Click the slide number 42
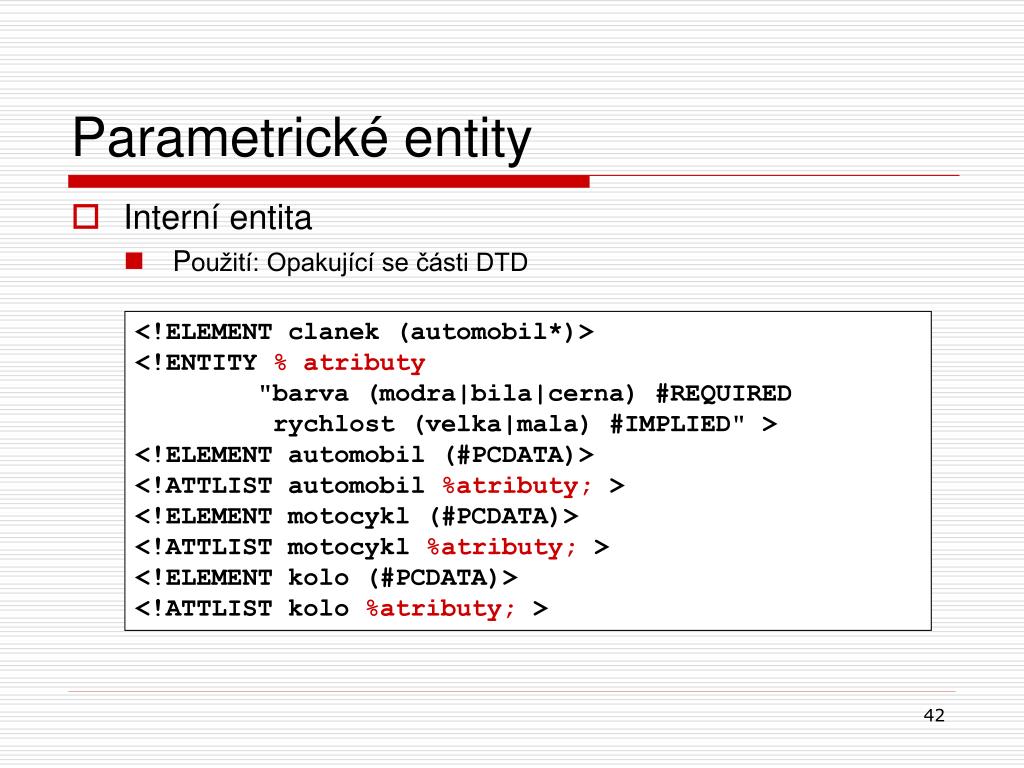This screenshot has width=1024, height=768. tap(934, 715)
